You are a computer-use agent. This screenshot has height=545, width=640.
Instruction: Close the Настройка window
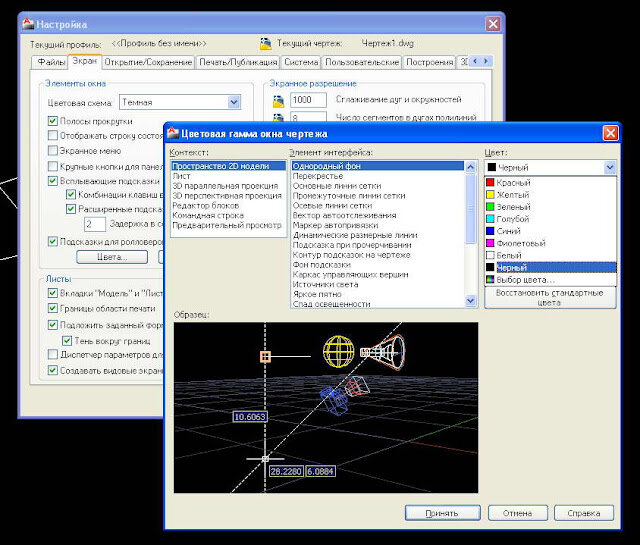(x=493, y=24)
